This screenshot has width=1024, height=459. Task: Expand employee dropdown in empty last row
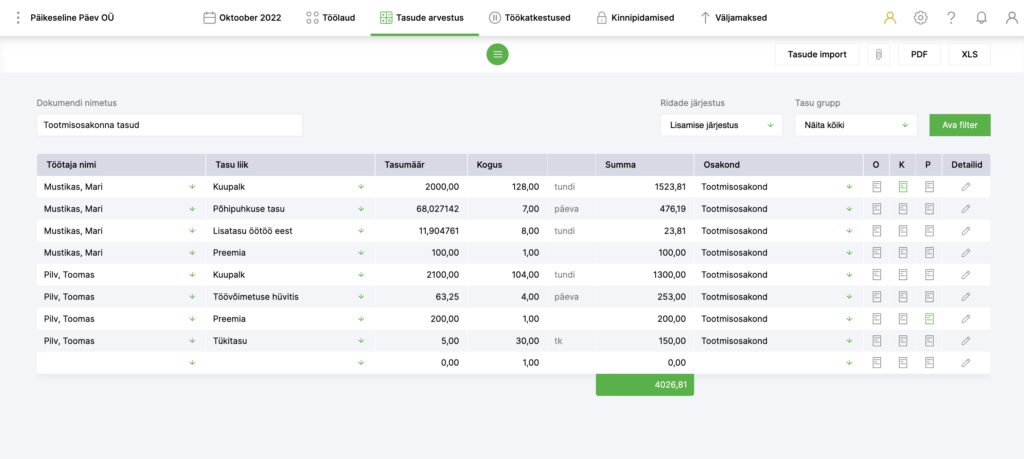pyautogui.click(x=192, y=362)
